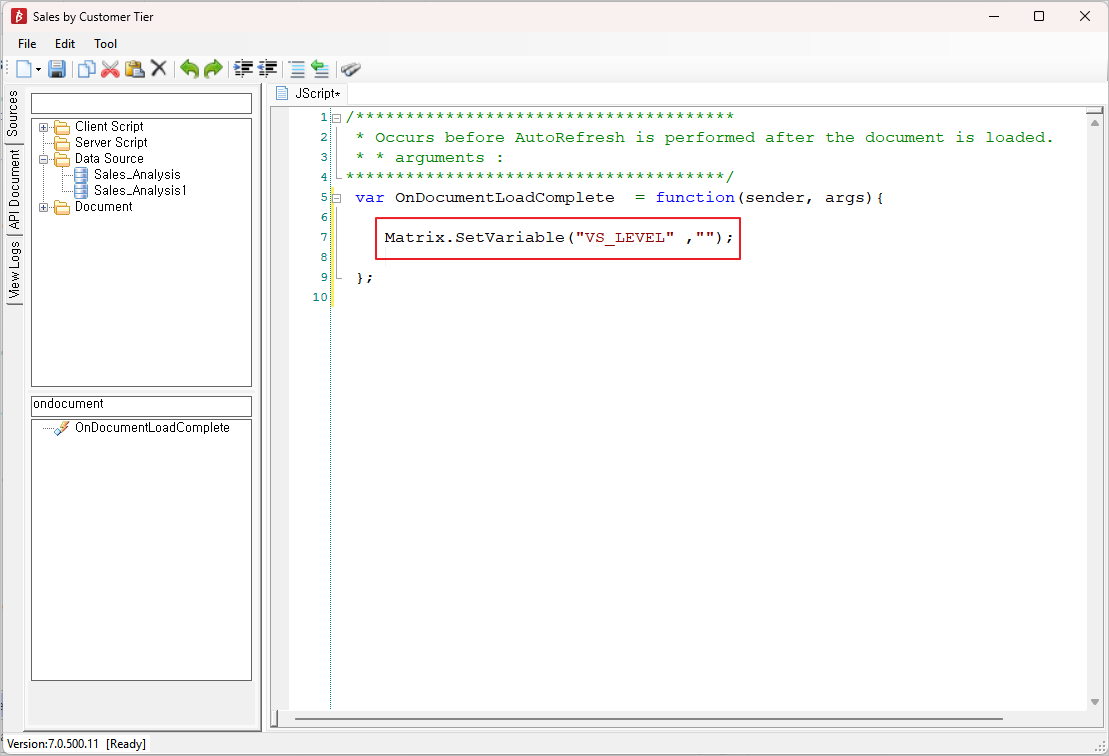
Task: Expand the Client Script folder
Action: 44,127
